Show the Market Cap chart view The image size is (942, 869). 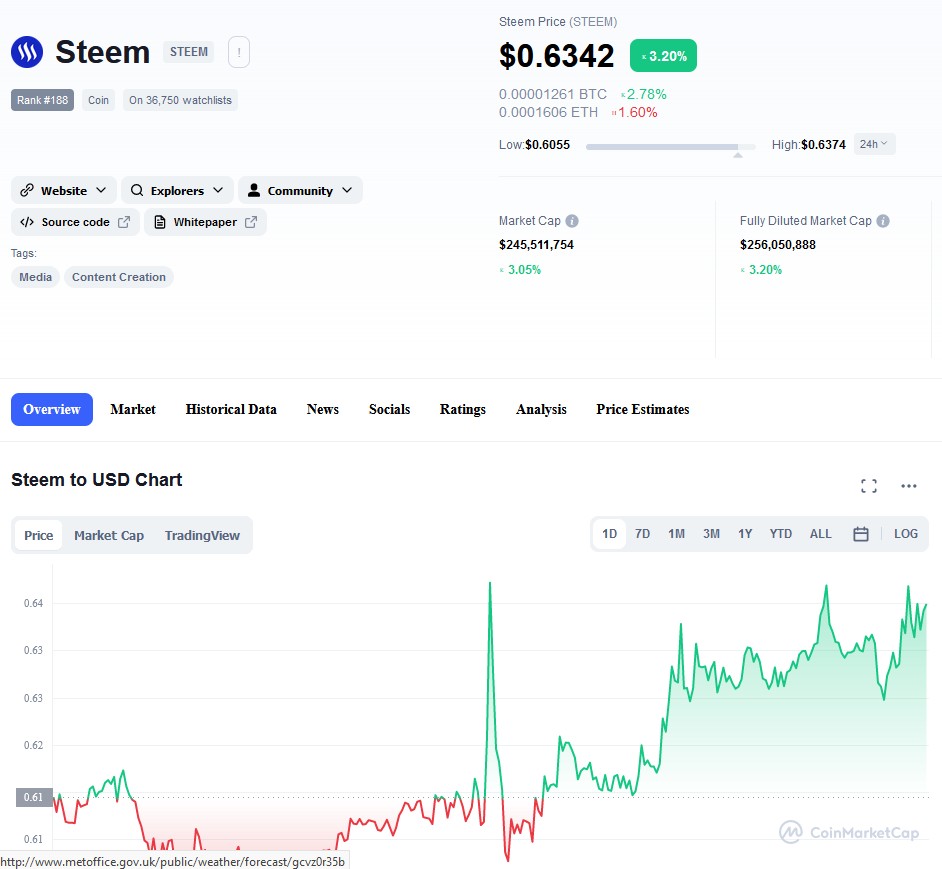(109, 535)
